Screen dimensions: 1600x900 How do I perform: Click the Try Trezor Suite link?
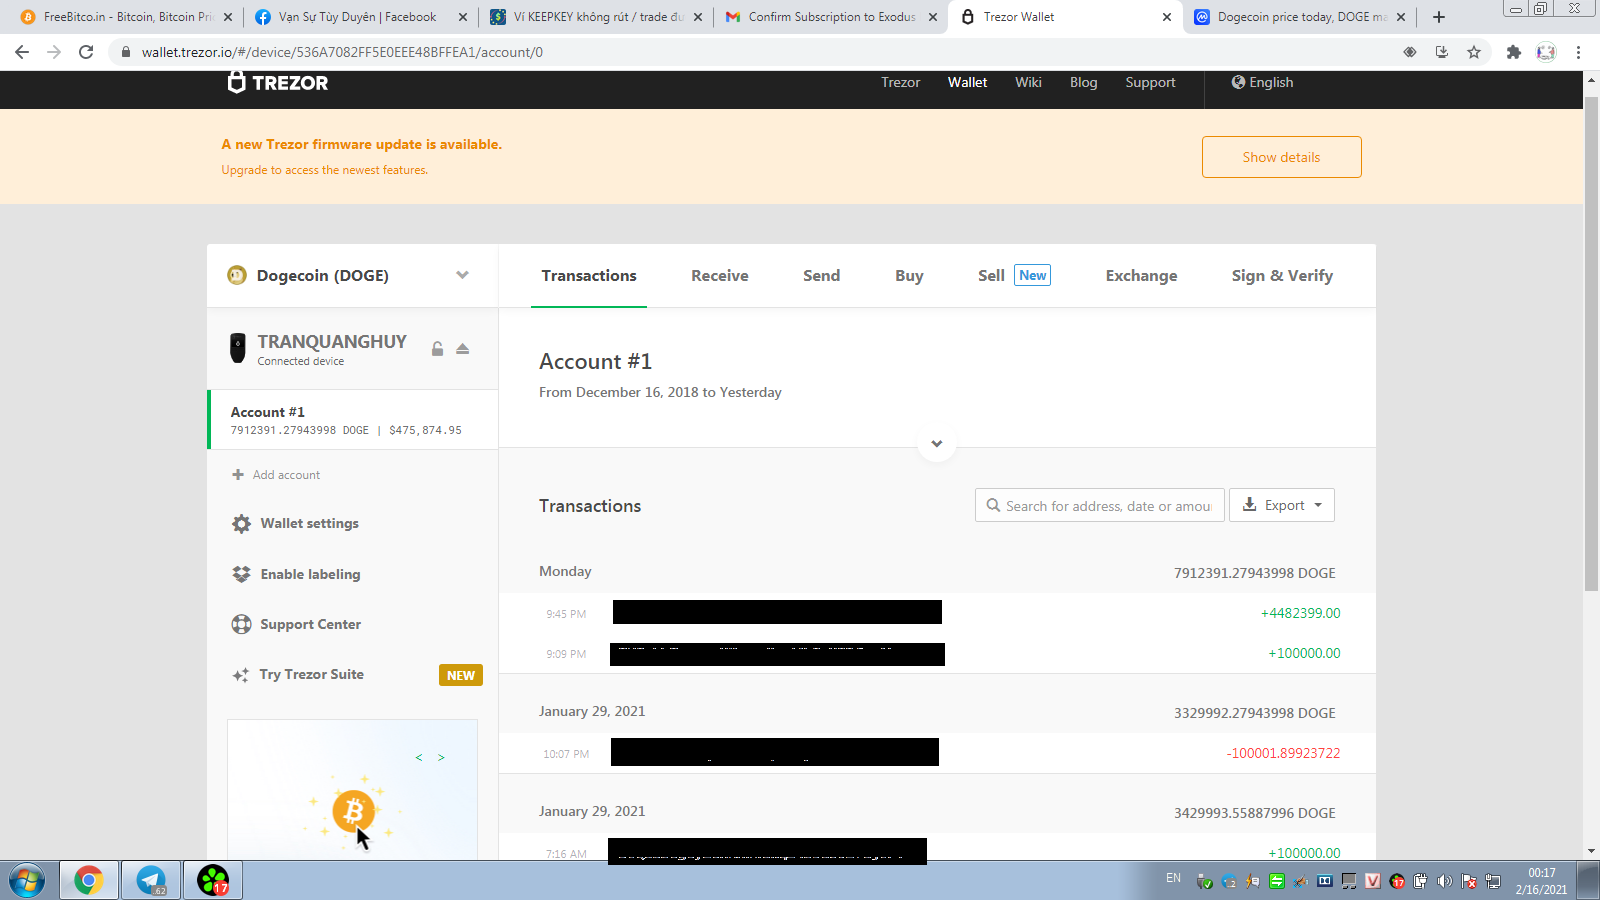312,675
